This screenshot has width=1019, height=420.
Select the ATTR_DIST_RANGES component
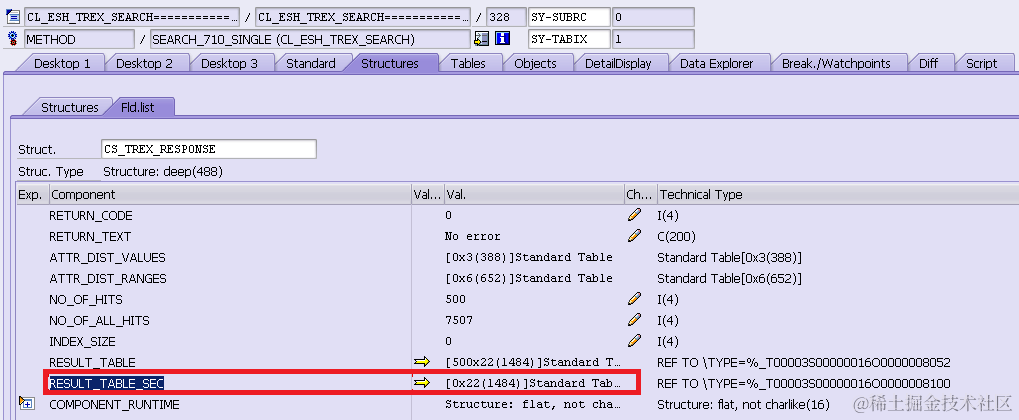pyautogui.click(x=108, y=278)
